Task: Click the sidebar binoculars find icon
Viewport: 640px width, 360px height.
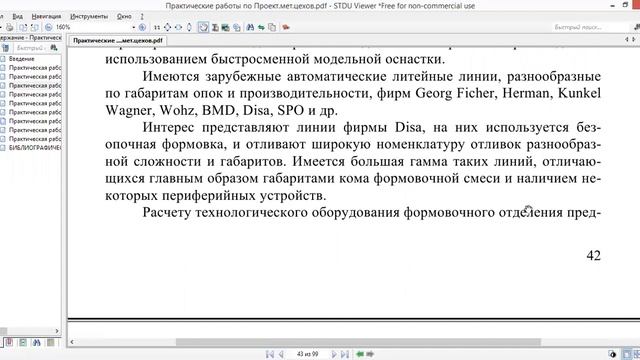Action: click(x=54, y=48)
